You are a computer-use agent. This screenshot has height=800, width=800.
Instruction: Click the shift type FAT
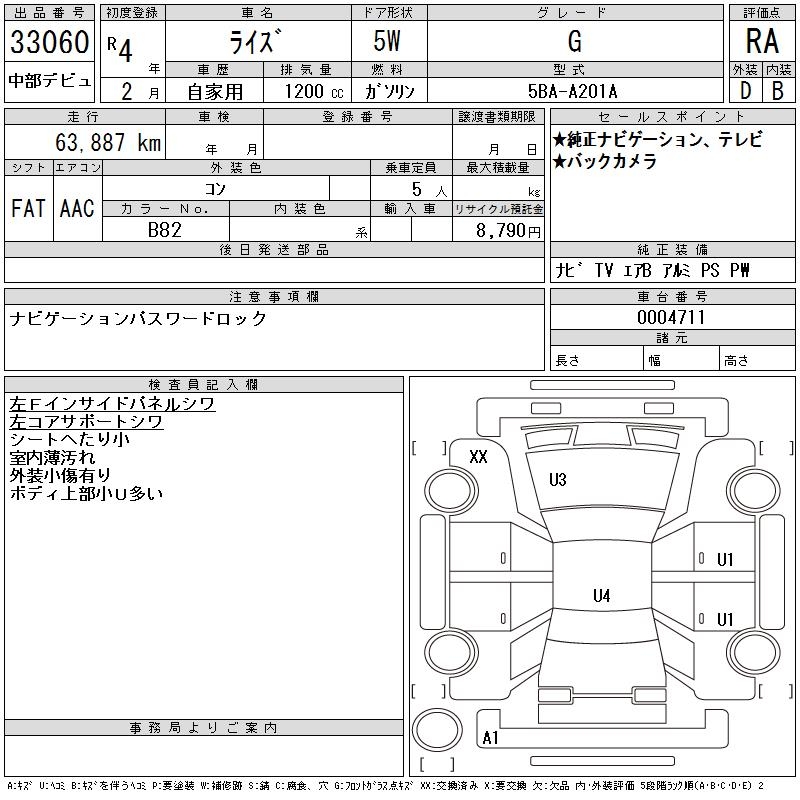tap(28, 208)
